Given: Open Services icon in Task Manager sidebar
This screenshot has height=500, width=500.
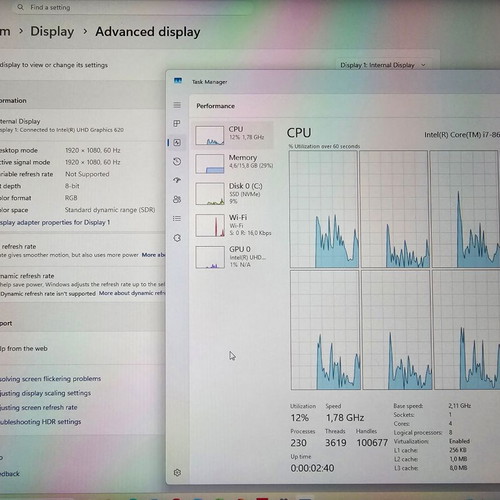Looking at the screenshot, I should [177, 238].
